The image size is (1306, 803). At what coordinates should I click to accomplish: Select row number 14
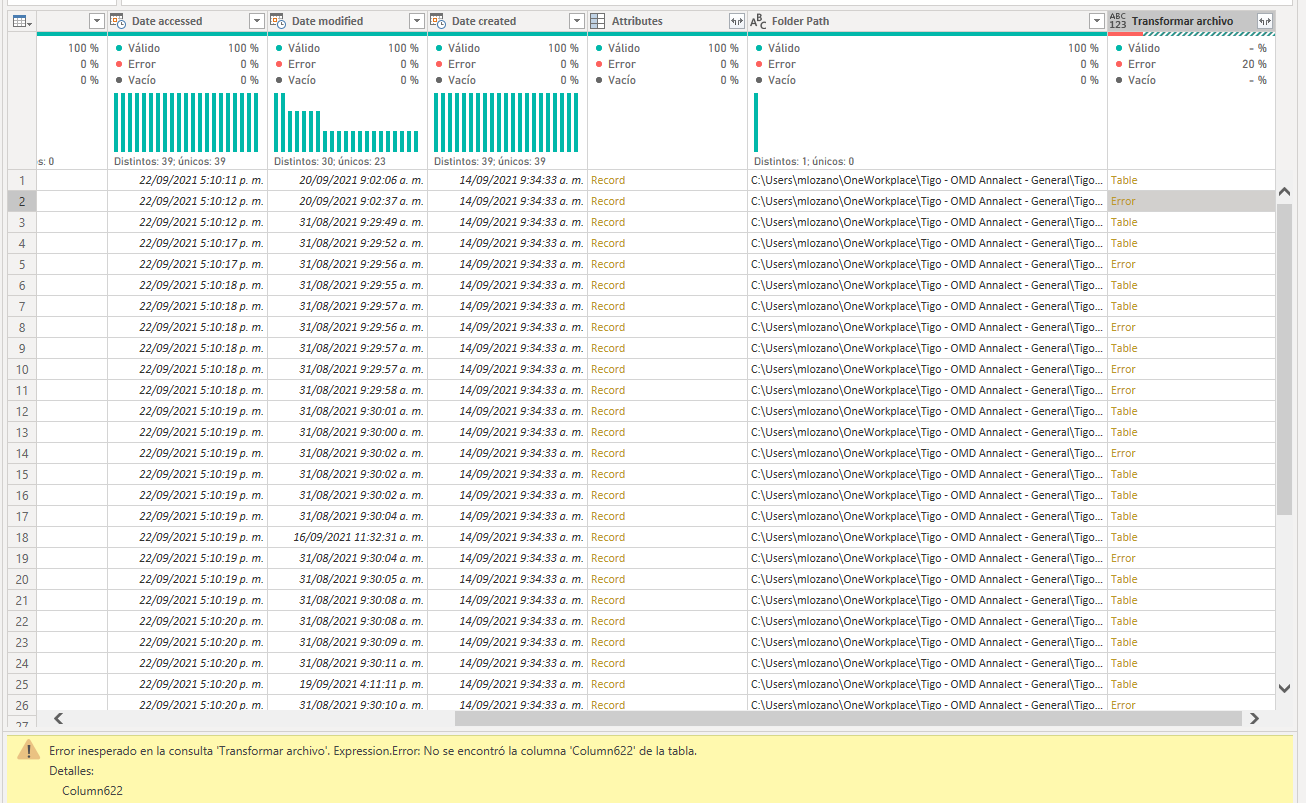click(22, 453)
